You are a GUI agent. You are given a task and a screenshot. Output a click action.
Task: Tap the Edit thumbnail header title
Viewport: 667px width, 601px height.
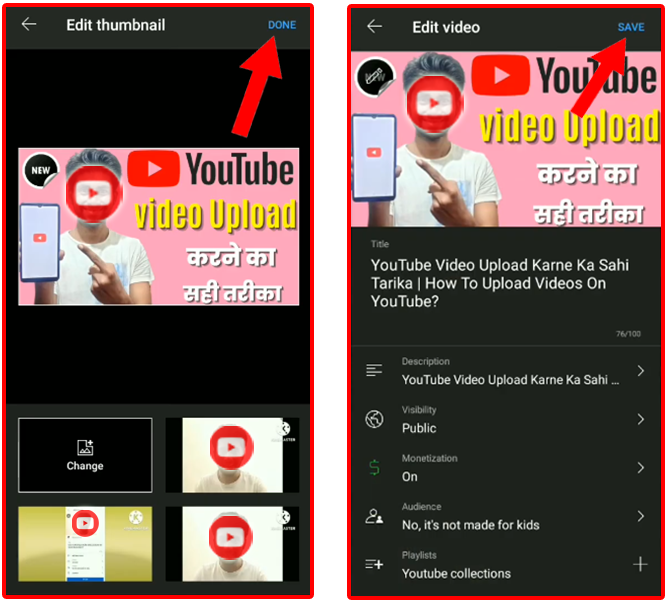point(116,25)
